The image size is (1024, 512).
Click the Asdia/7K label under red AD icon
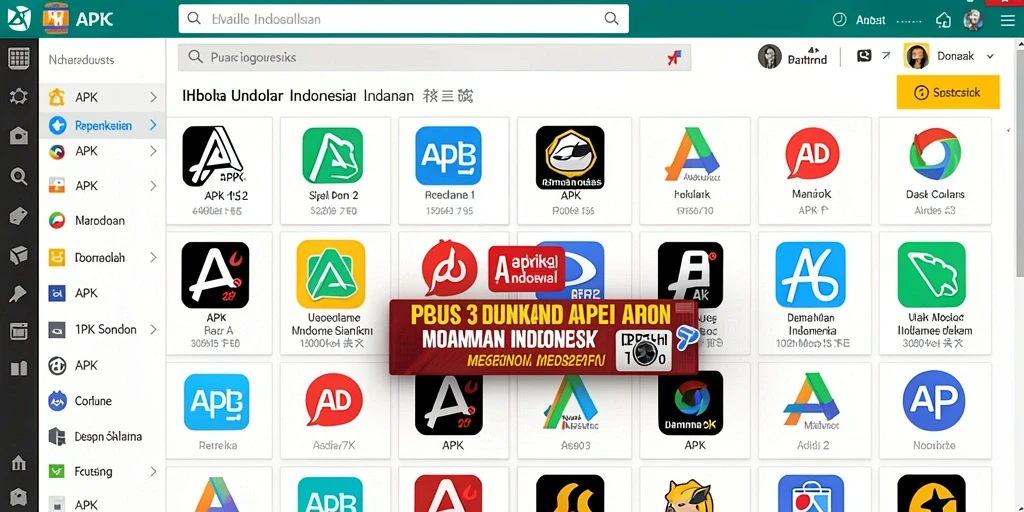334,445
